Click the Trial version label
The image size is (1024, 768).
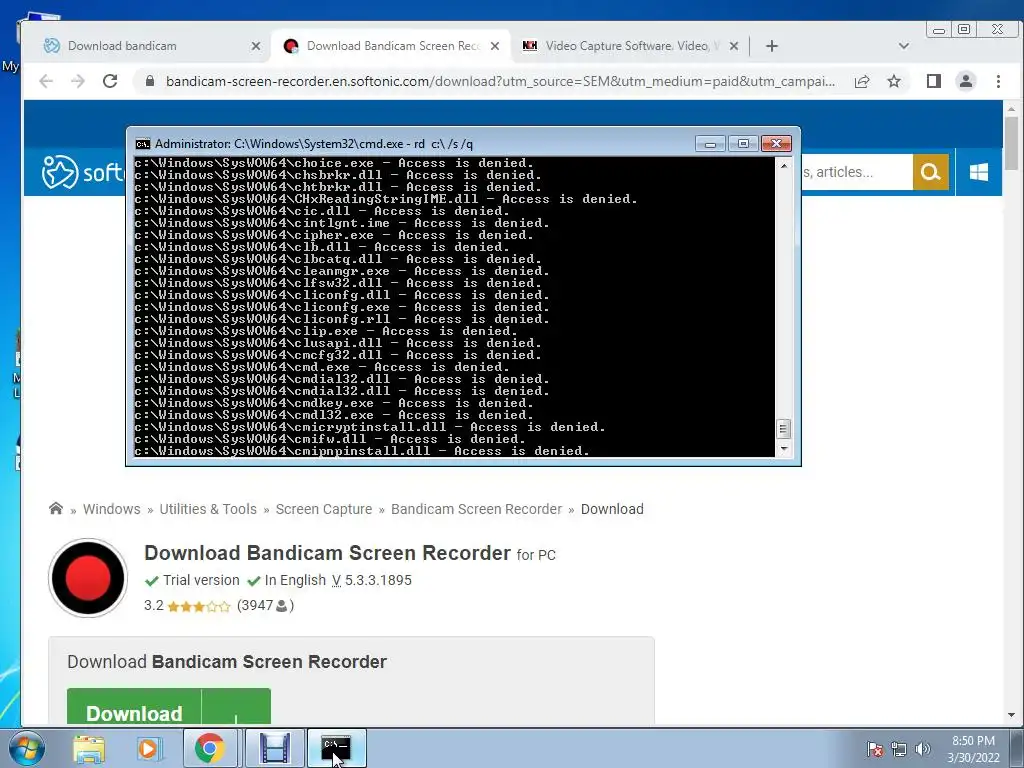pyautogui.click(x=201, y=580)
